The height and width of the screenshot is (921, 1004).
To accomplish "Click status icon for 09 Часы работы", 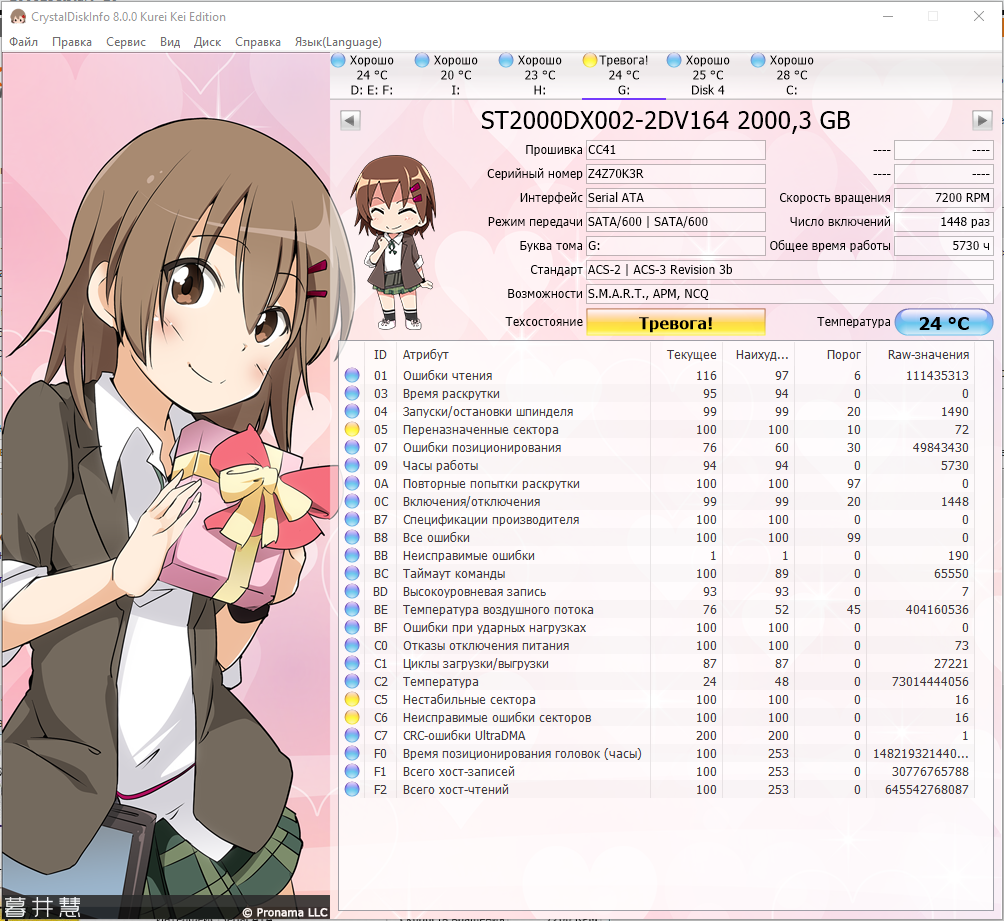I will pyautogui.click(x=352, y=466).
